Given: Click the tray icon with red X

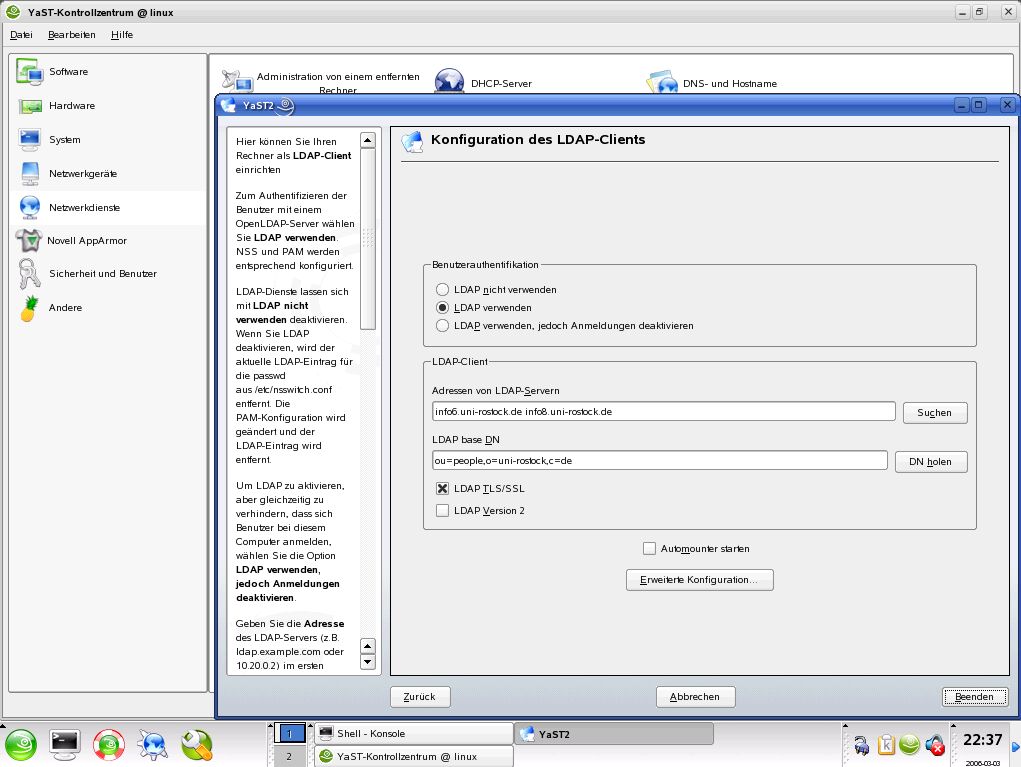Looking at the screenshot, I should coord(935,744).
